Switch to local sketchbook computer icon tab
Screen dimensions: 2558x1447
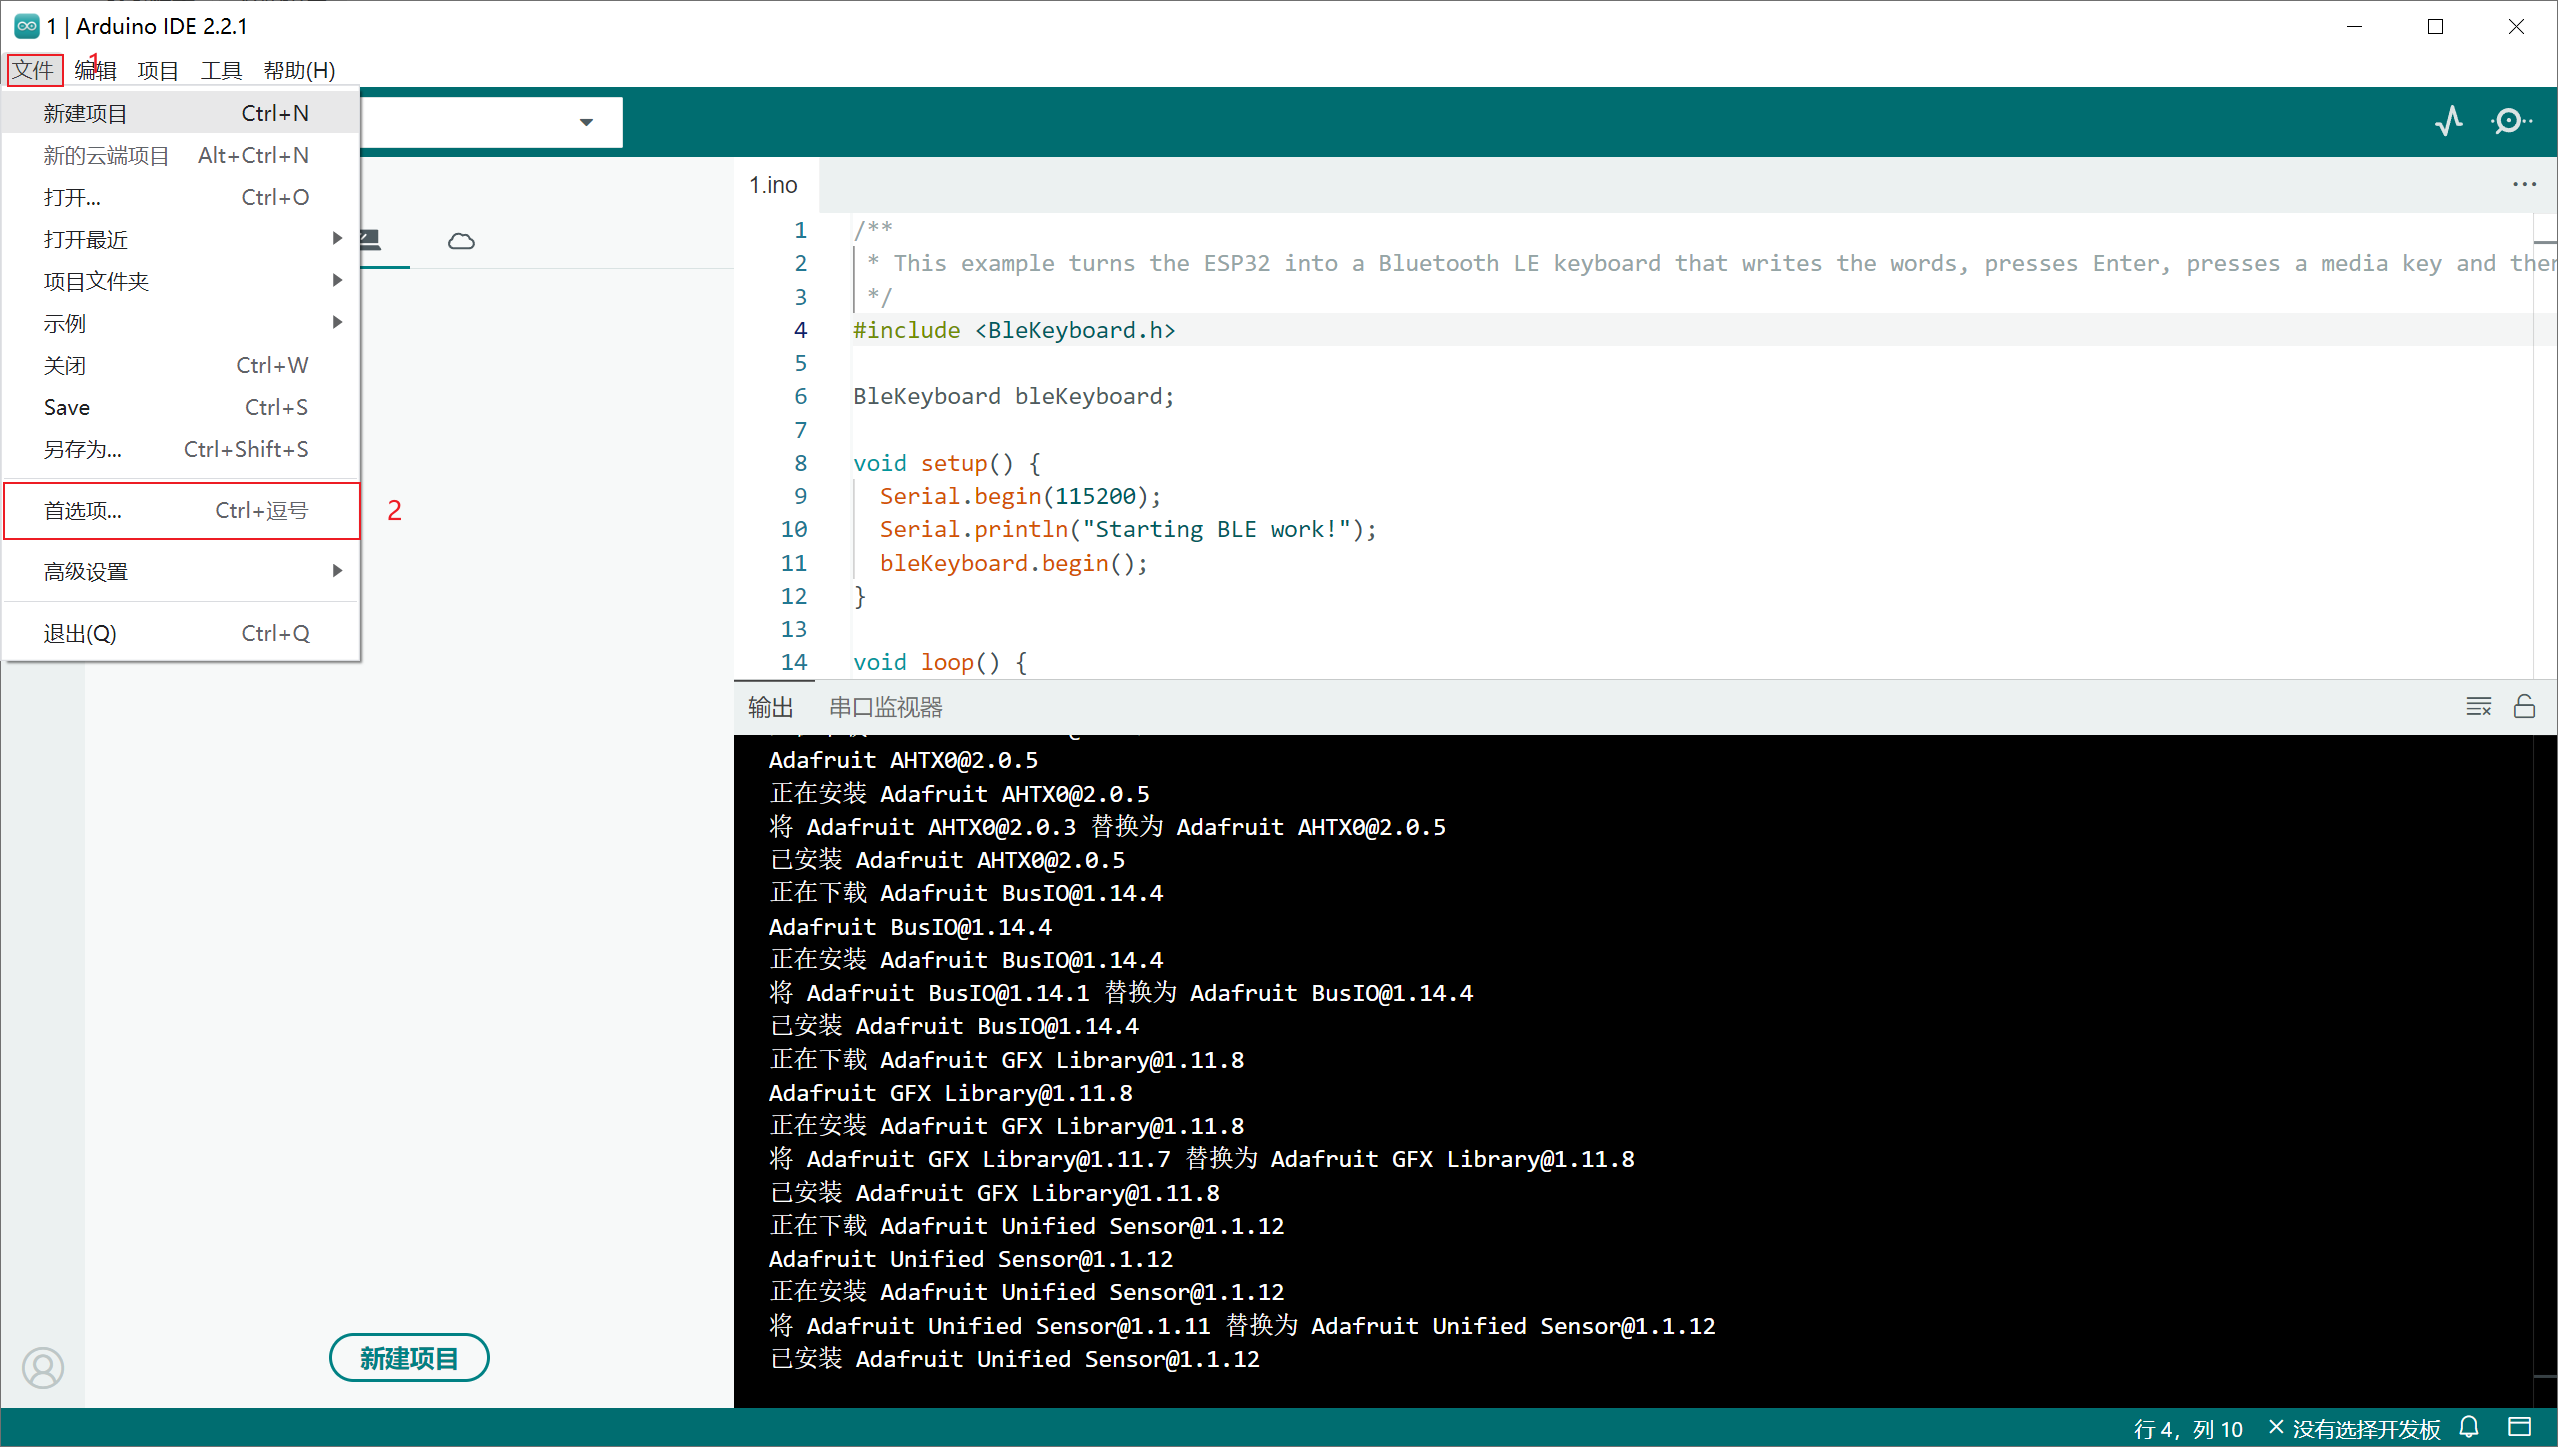[371, 240]
